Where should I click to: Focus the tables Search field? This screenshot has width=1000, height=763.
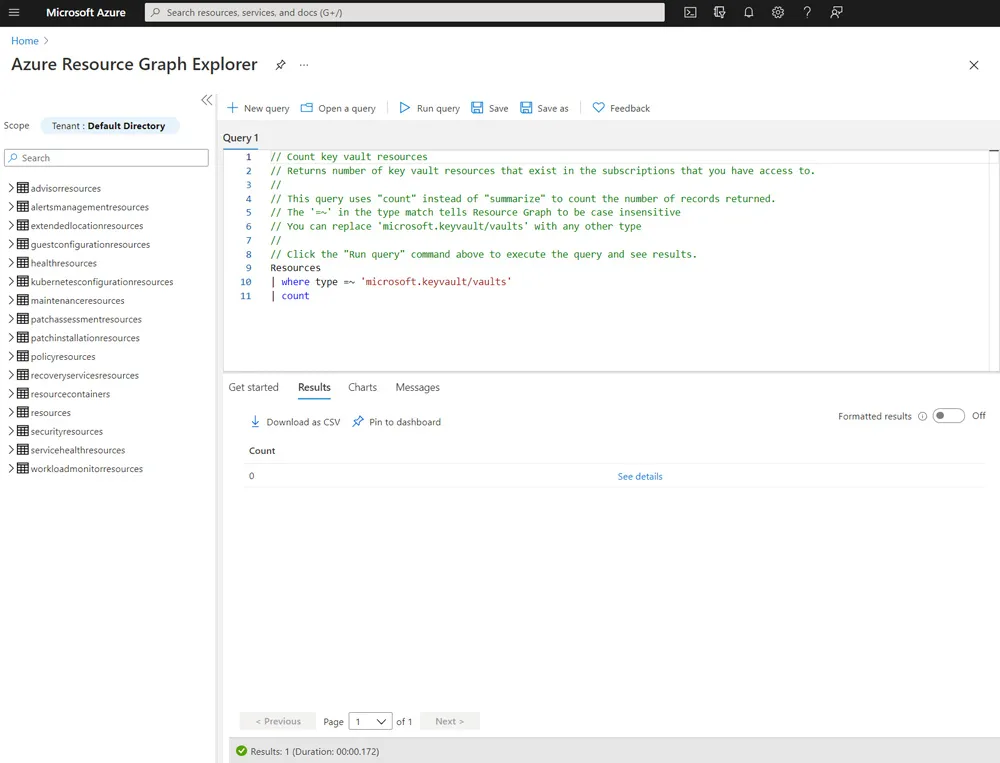107,158
